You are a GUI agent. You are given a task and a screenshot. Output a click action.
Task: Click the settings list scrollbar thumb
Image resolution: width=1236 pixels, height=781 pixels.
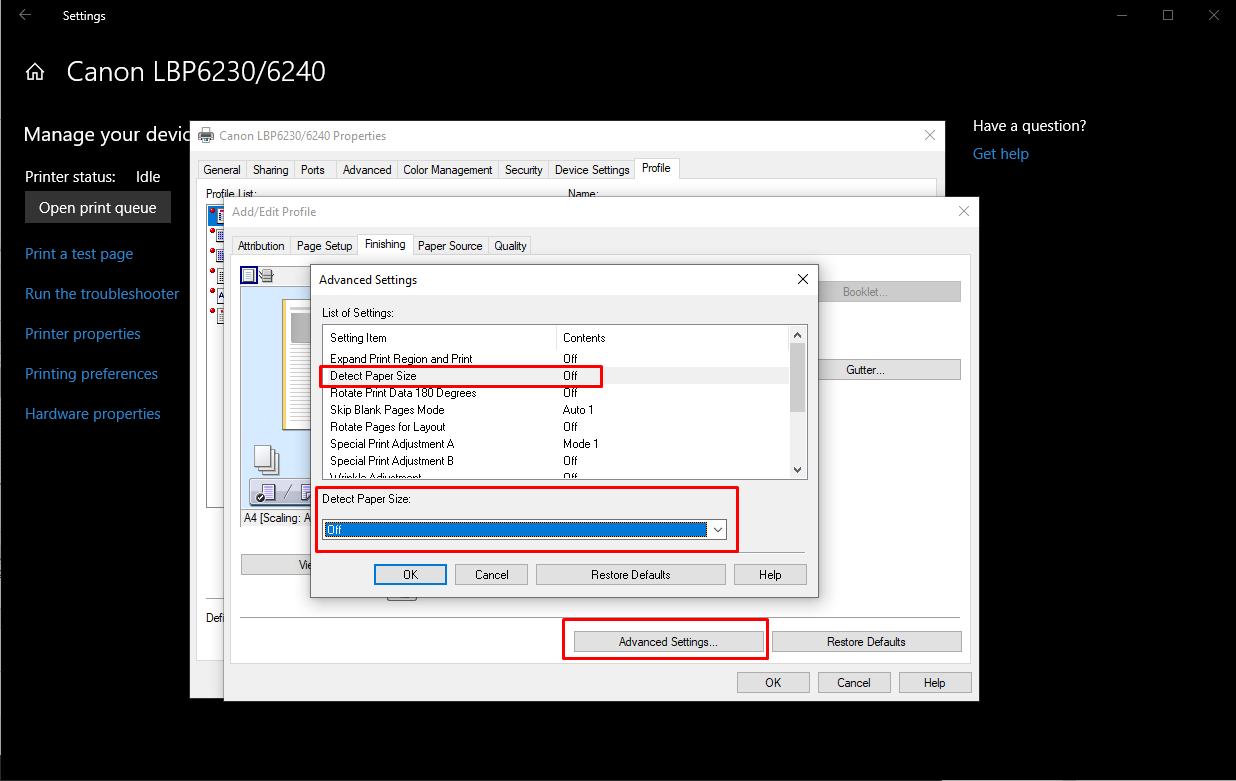point(797,377)
